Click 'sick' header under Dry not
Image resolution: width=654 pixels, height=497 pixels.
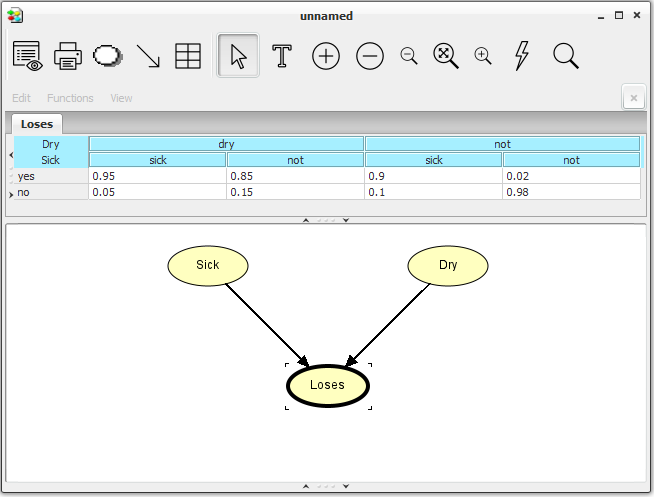(x=433, y=160)
